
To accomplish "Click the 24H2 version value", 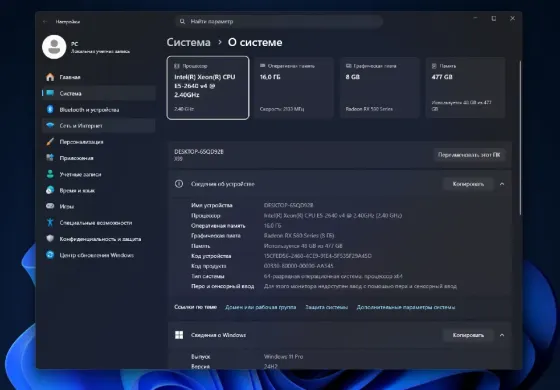I will [270, 366].
